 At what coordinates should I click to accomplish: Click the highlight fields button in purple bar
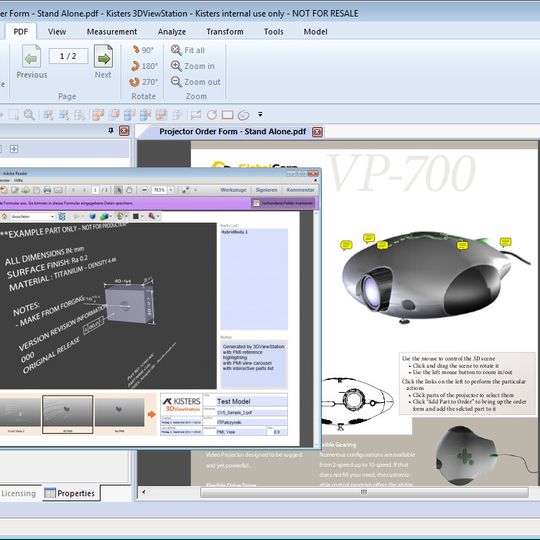(283, 203)
